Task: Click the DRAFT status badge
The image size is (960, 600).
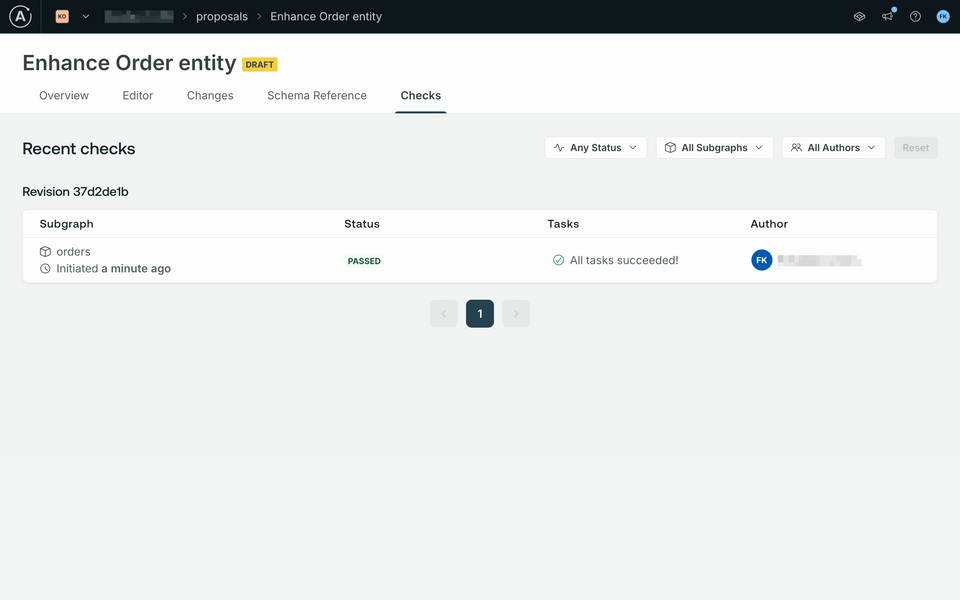Action: pos(260,64)
